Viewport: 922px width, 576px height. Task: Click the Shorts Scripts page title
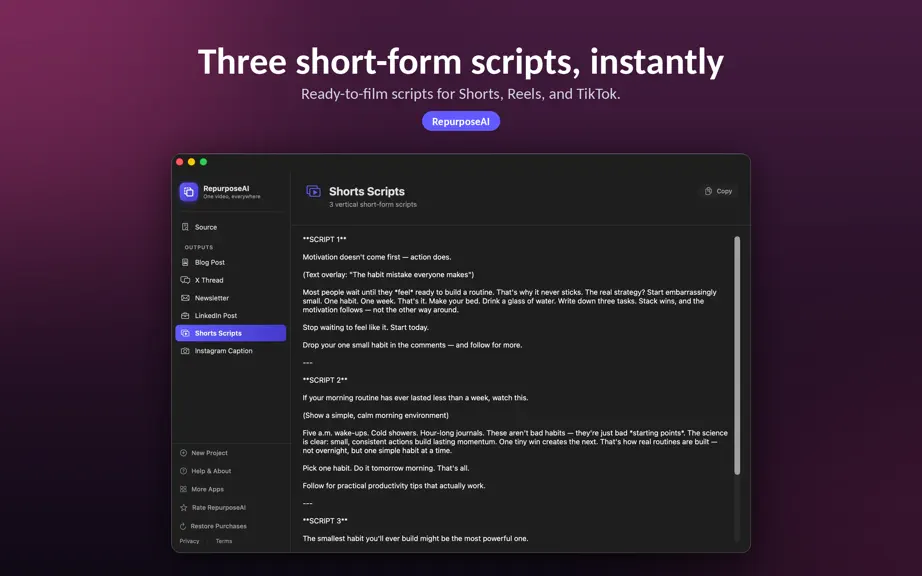367,192
